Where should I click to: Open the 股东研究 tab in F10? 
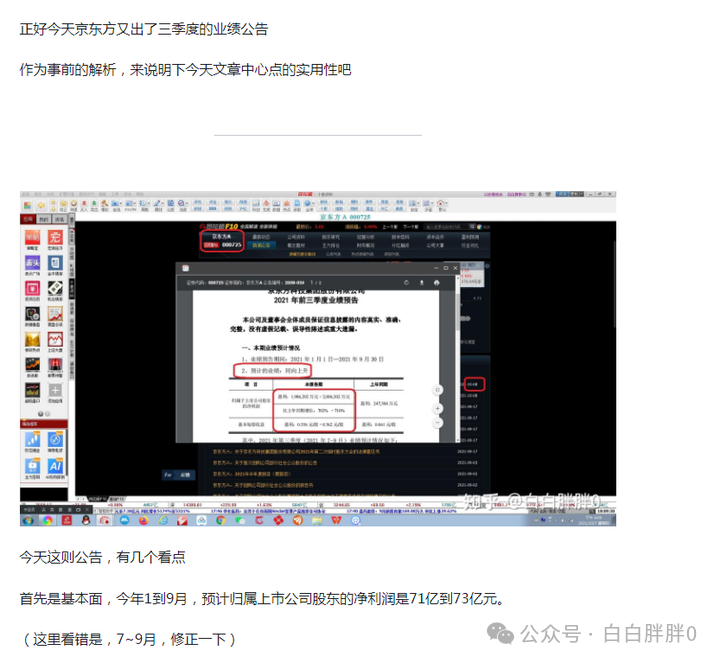coord(331,237)
